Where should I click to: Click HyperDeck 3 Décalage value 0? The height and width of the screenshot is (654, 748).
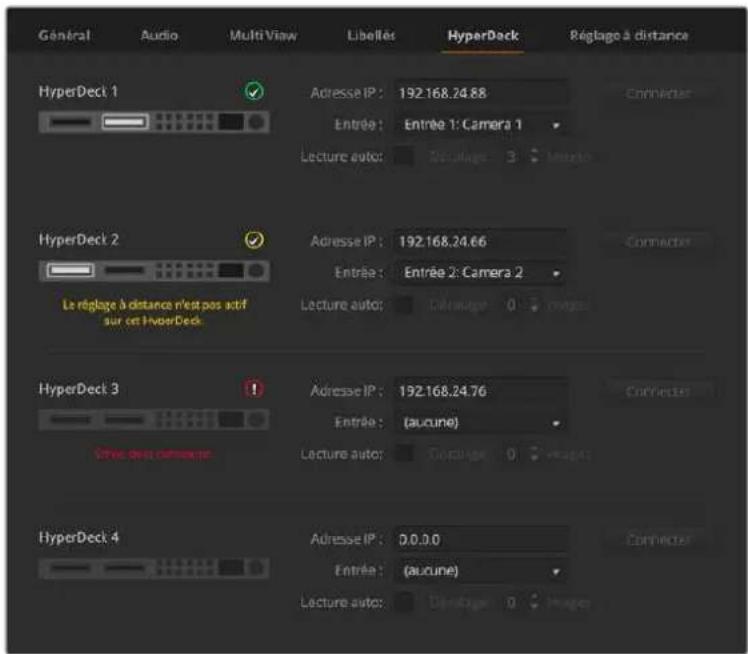click(511, 454)
